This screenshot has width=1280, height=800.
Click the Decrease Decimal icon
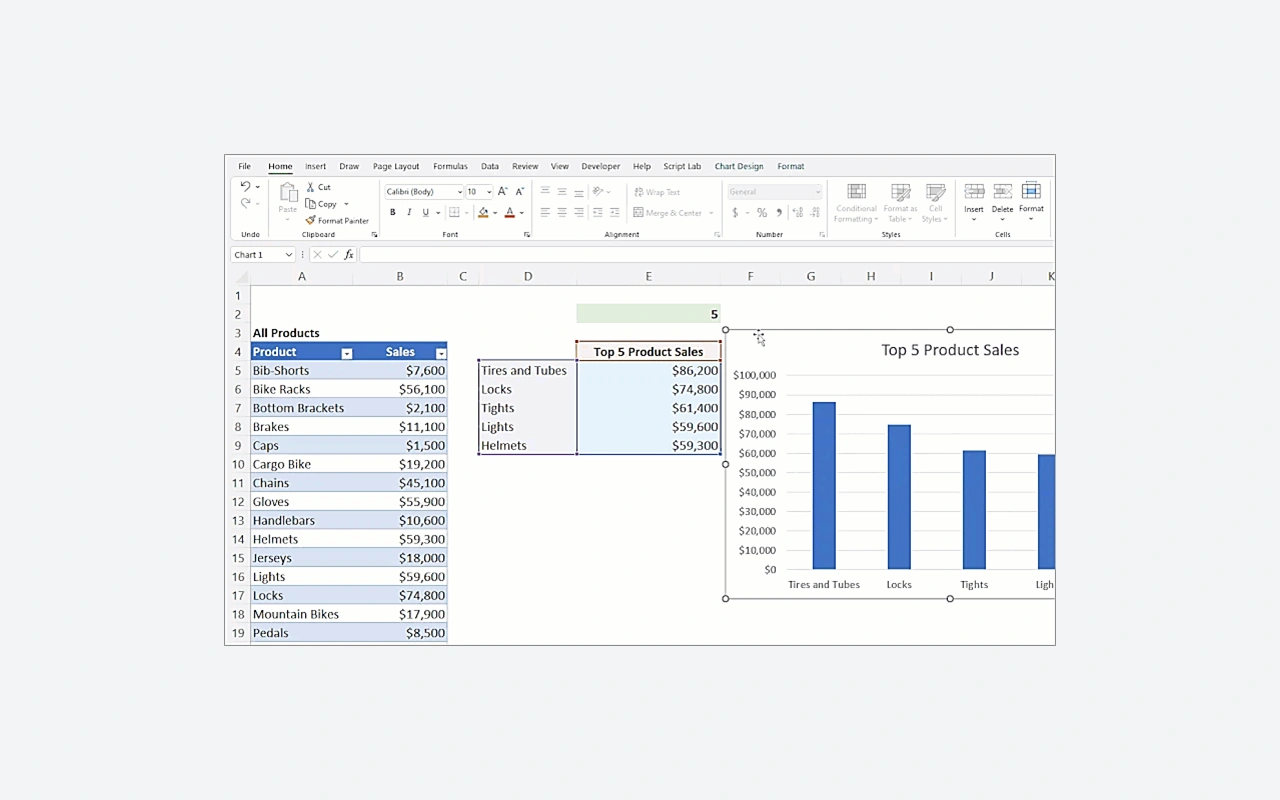click(814, 212)
